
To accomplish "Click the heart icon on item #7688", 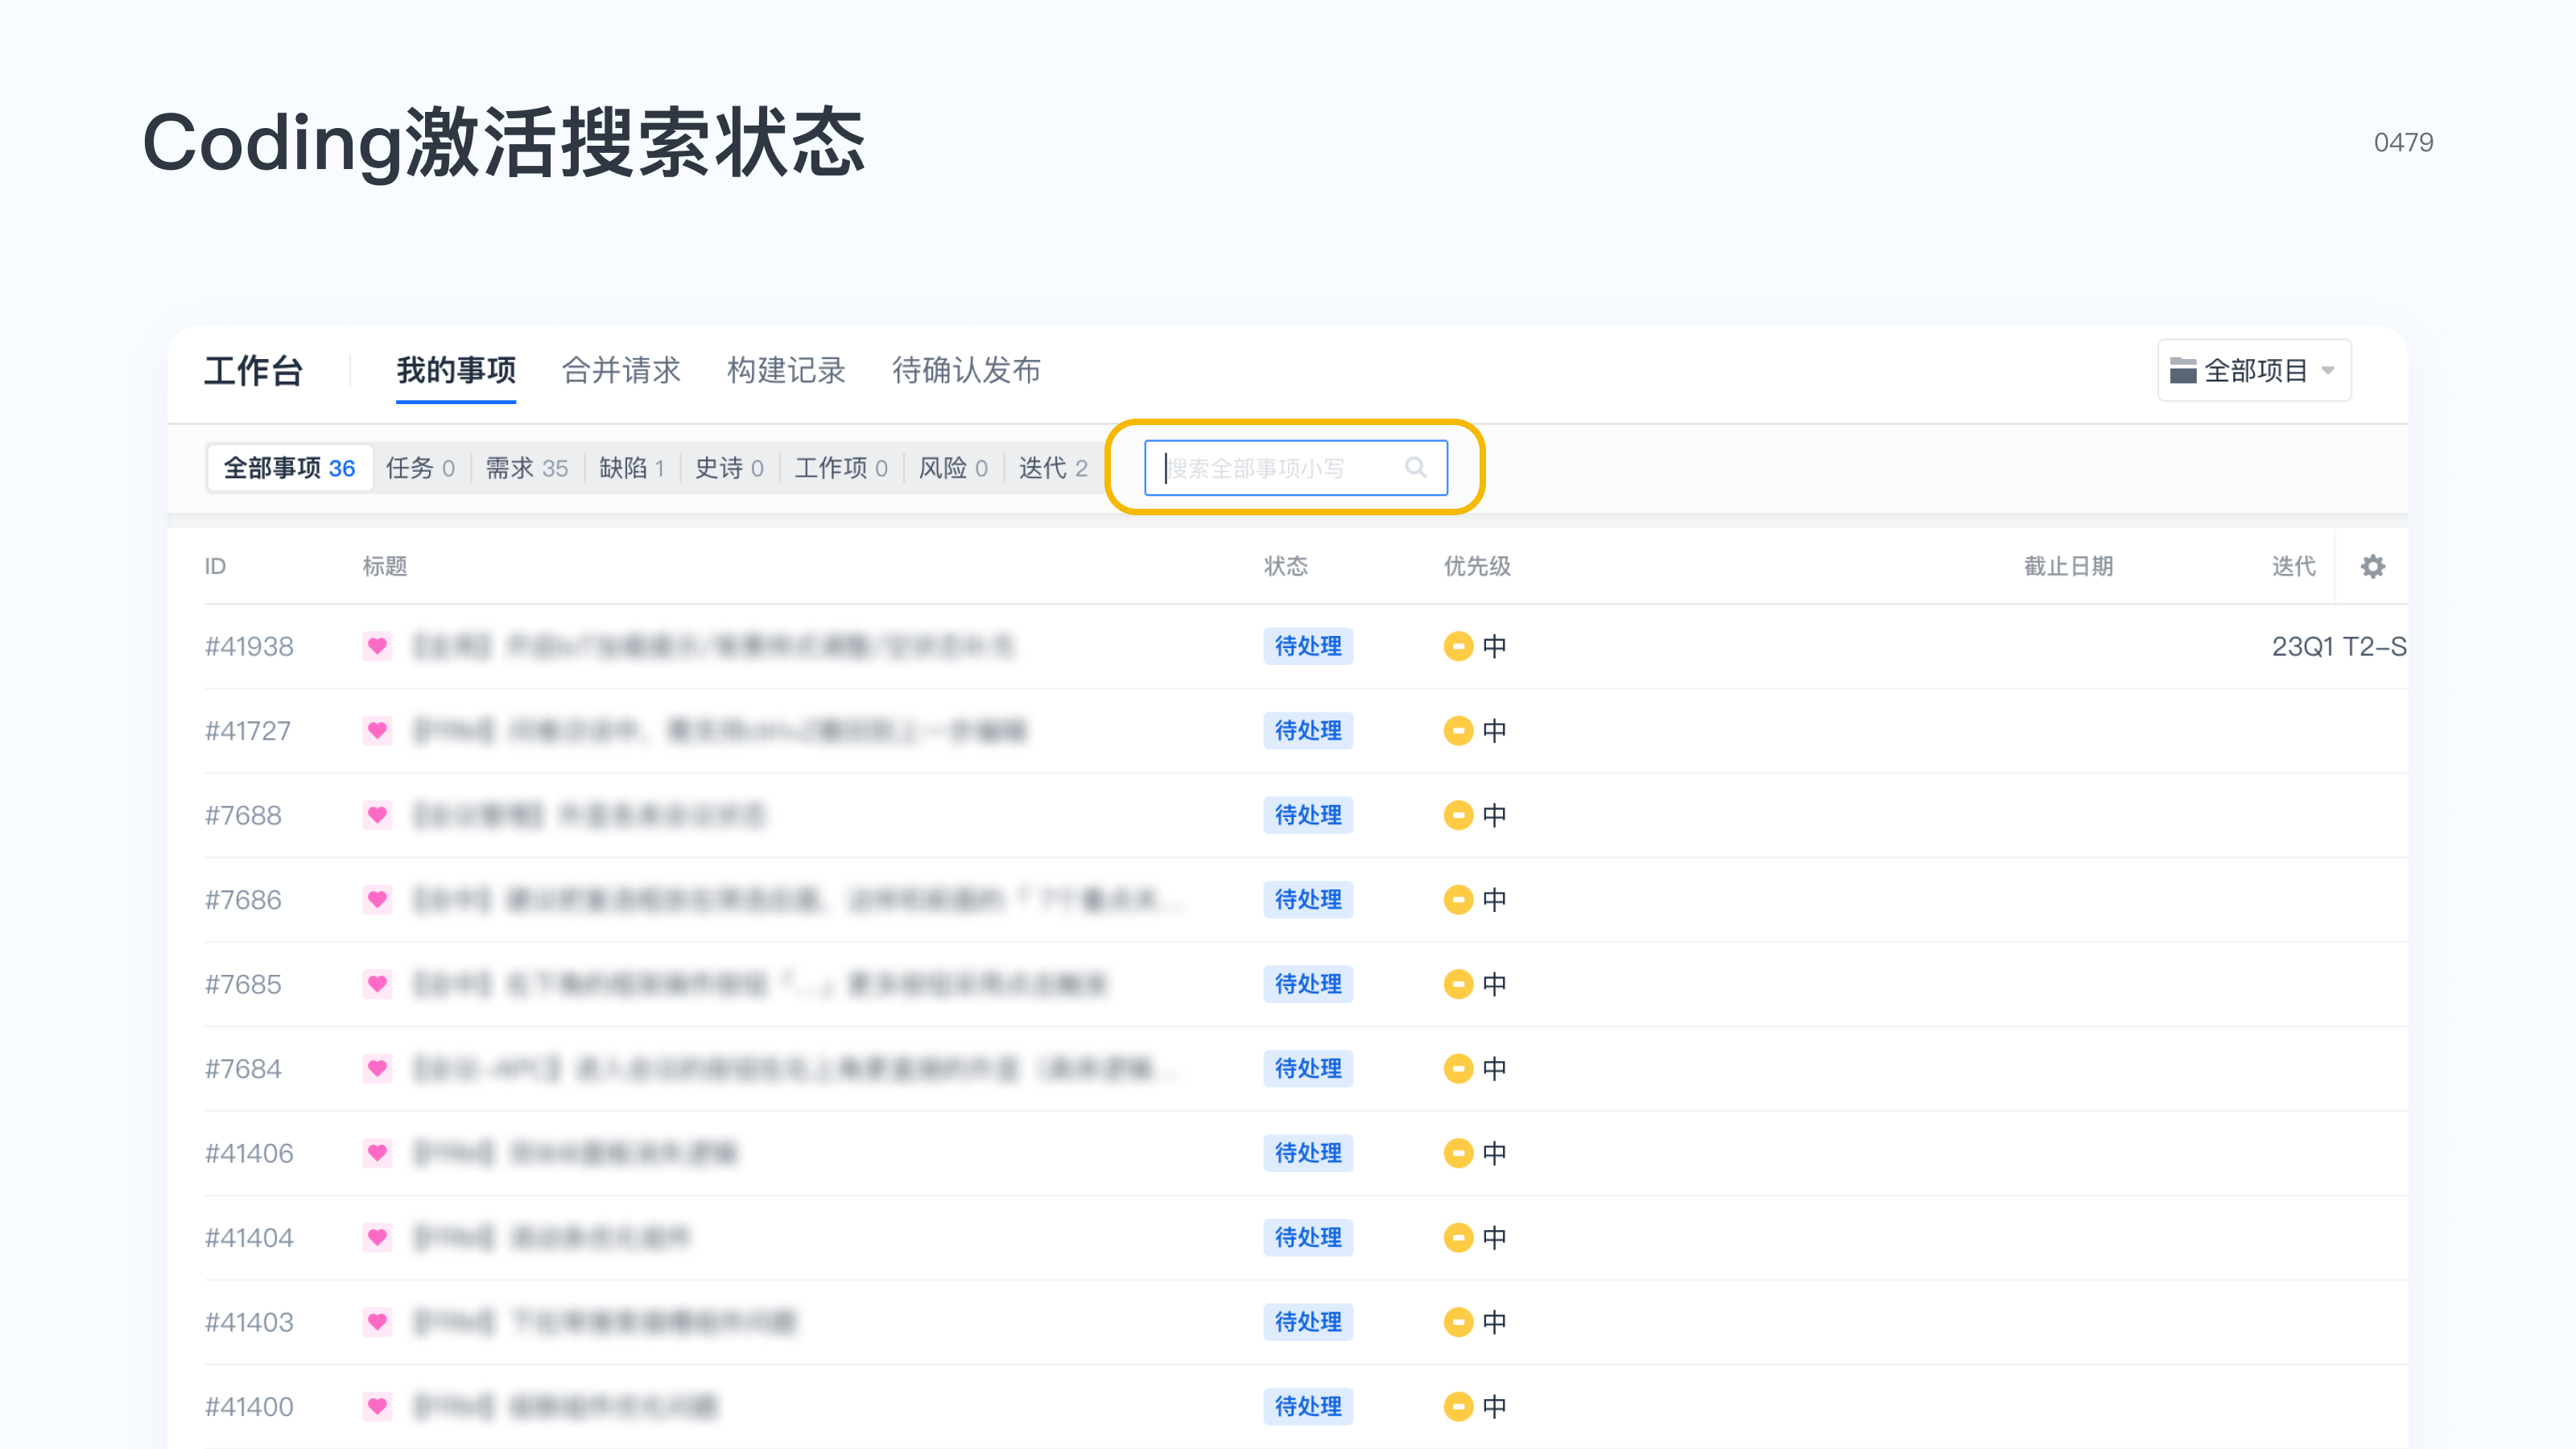I will (x=377, y=815).
